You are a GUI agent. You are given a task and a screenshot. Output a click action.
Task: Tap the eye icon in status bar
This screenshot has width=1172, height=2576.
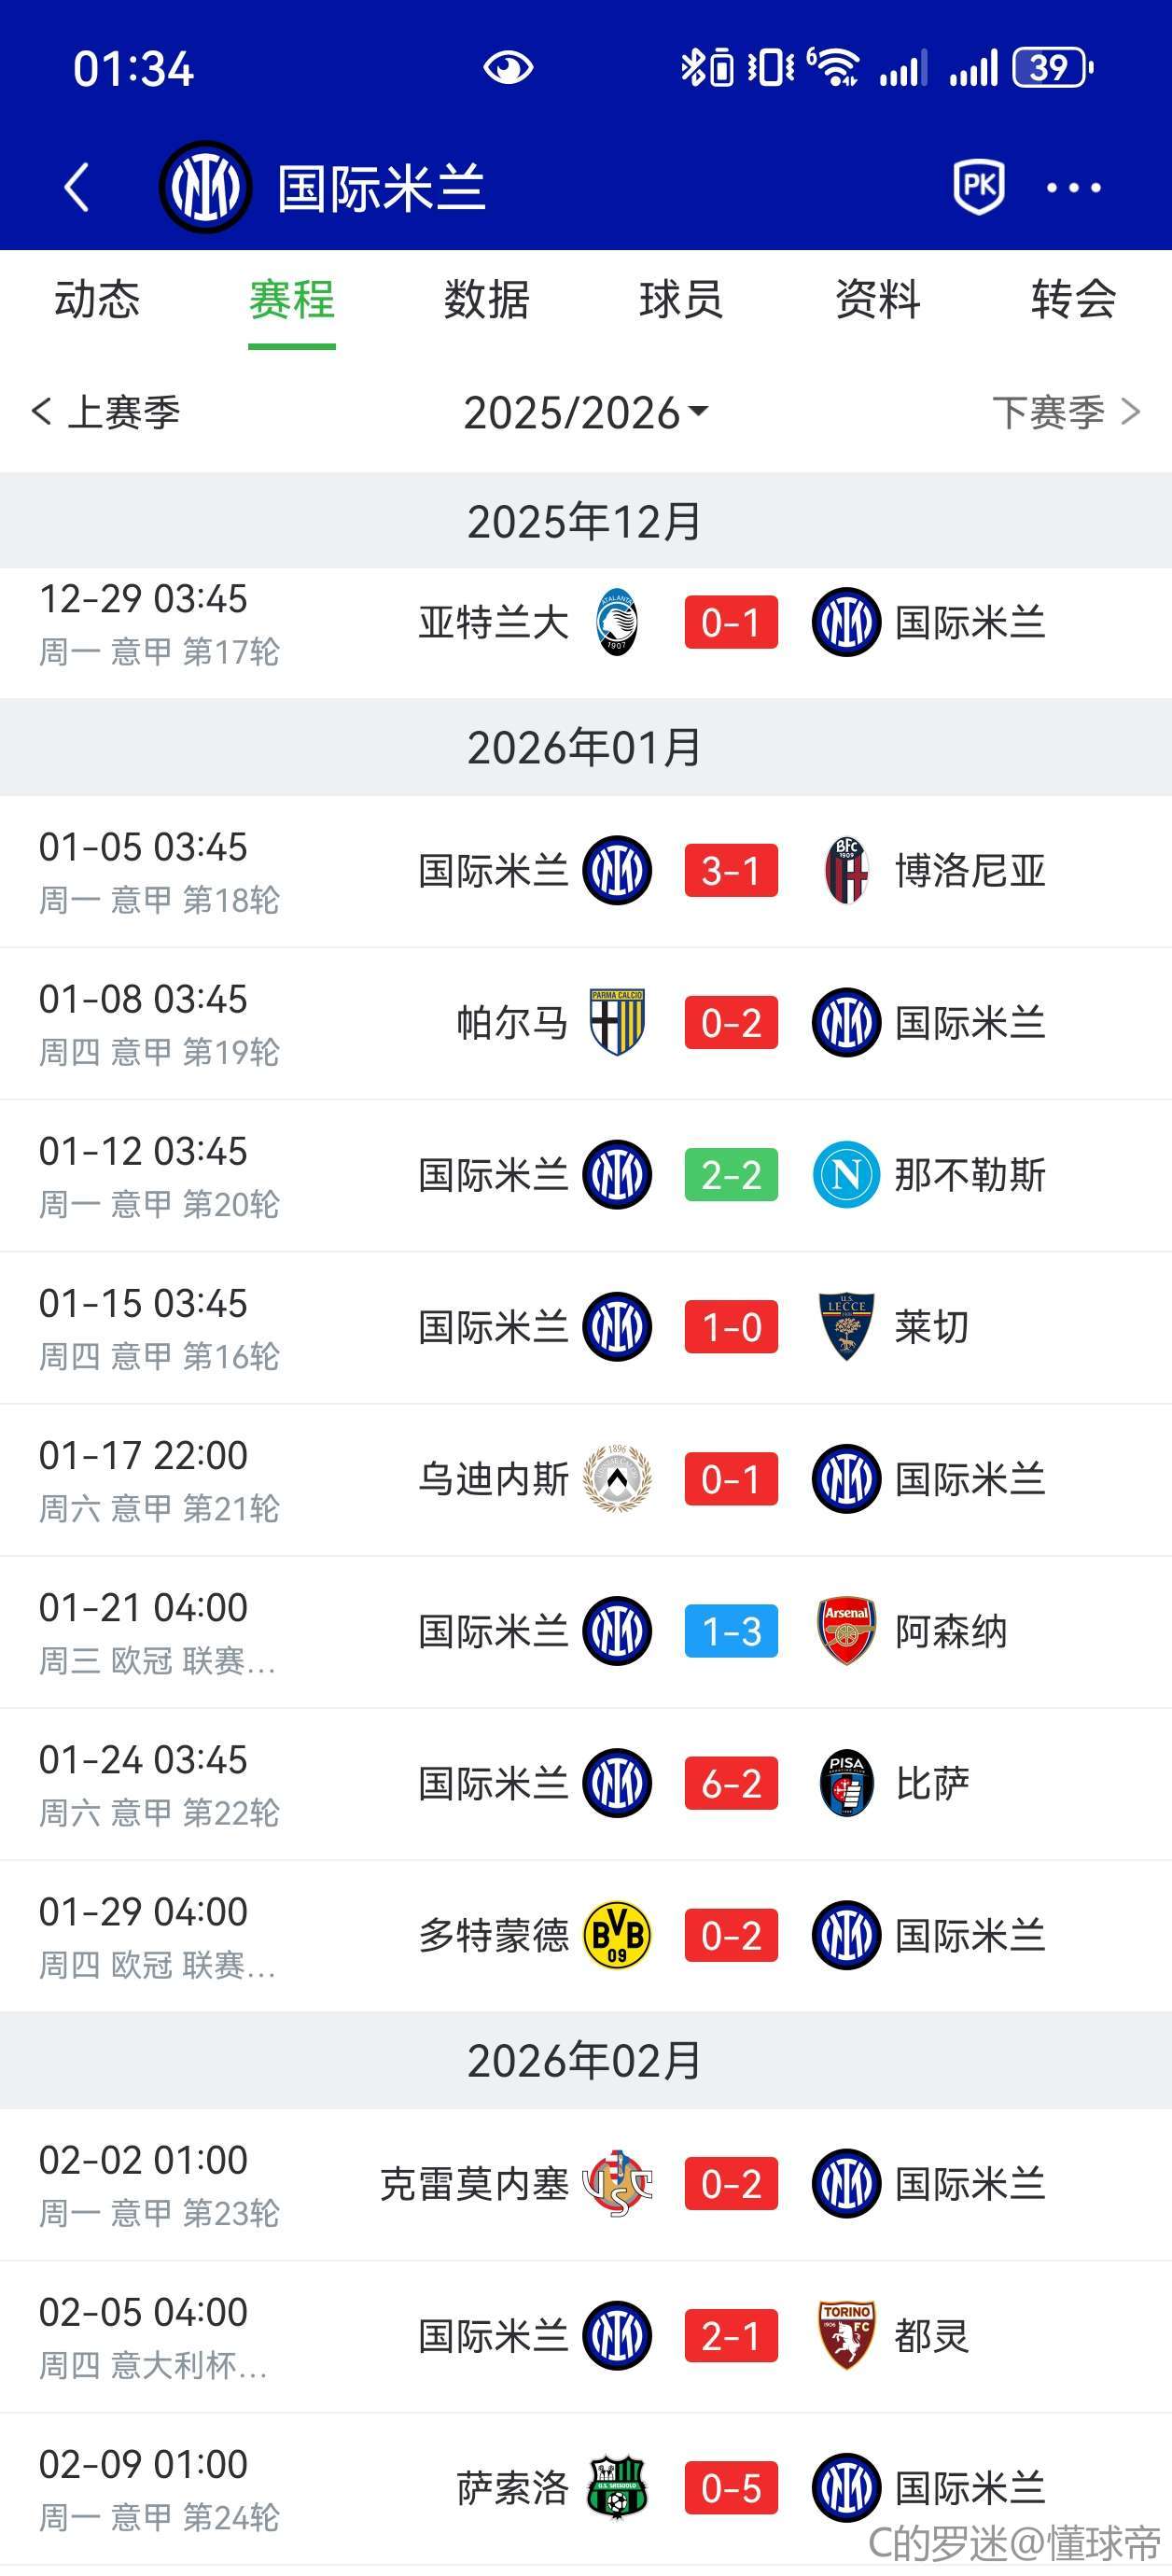click(x=508, y=68)
